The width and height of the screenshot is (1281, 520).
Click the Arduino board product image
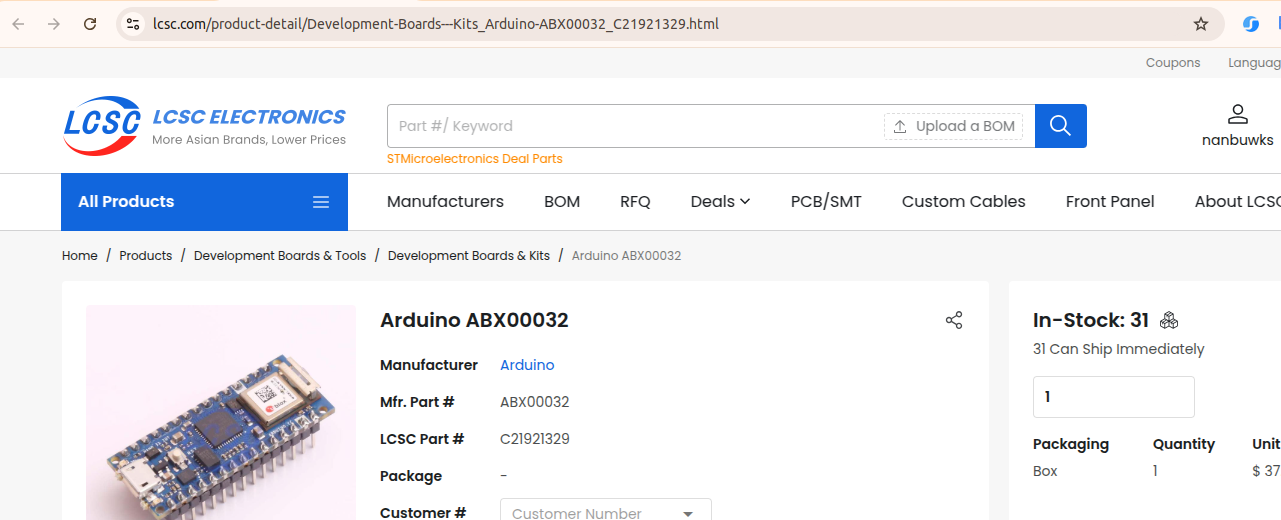221,412
